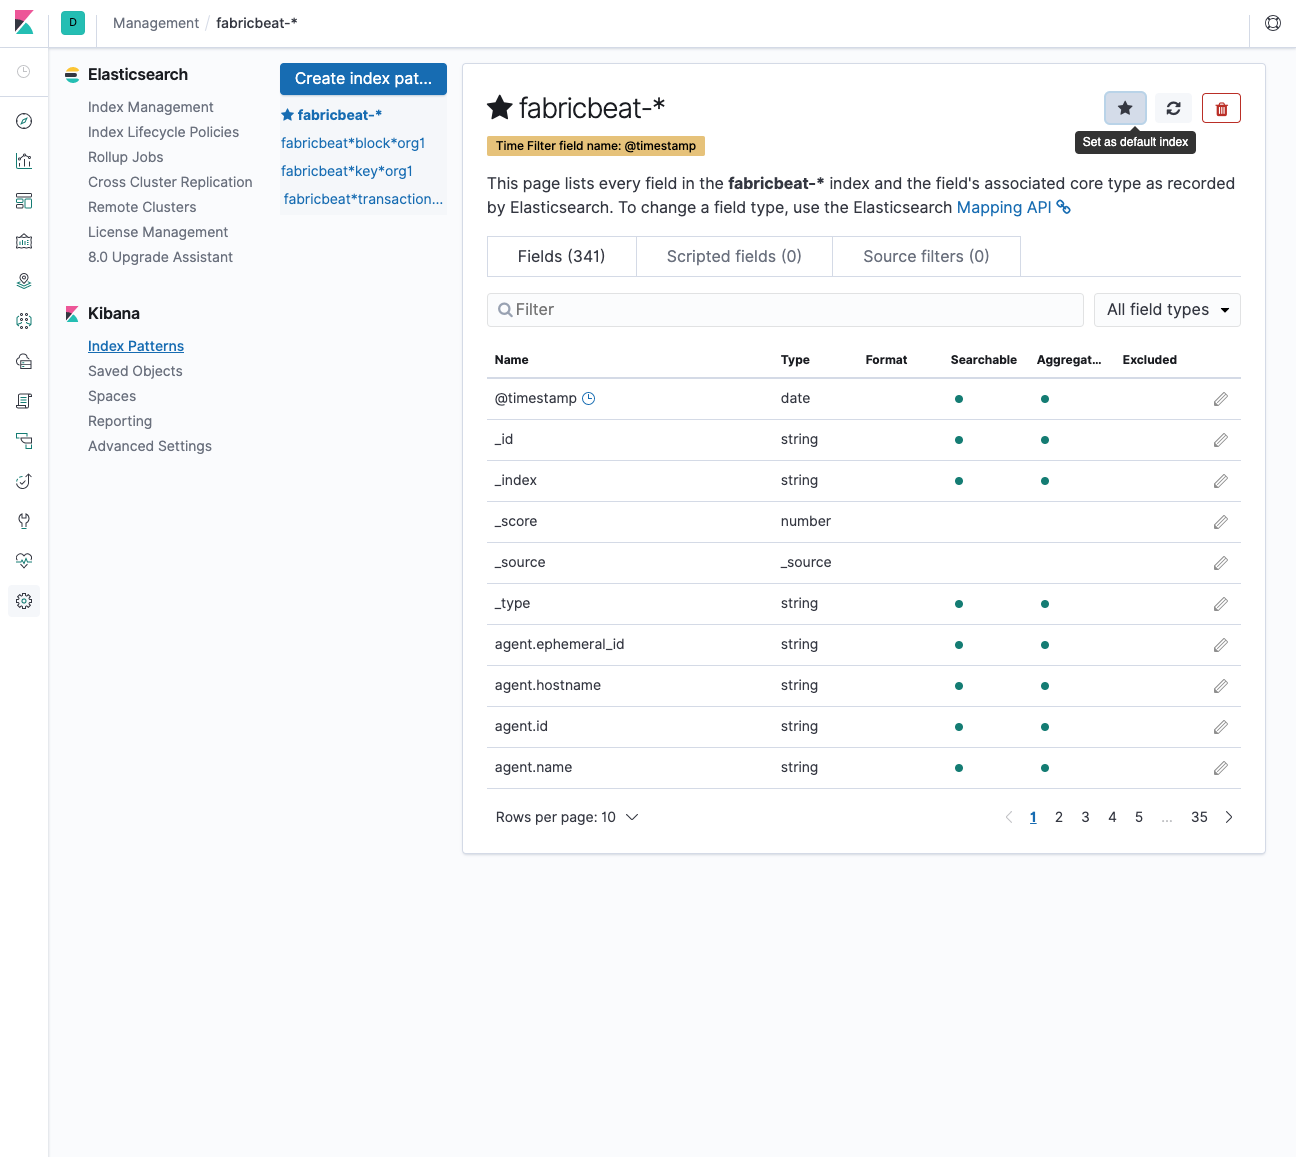Open the Mapping API link
The width and height of the screenshot is (1296, 1157).
[1014, 207]
